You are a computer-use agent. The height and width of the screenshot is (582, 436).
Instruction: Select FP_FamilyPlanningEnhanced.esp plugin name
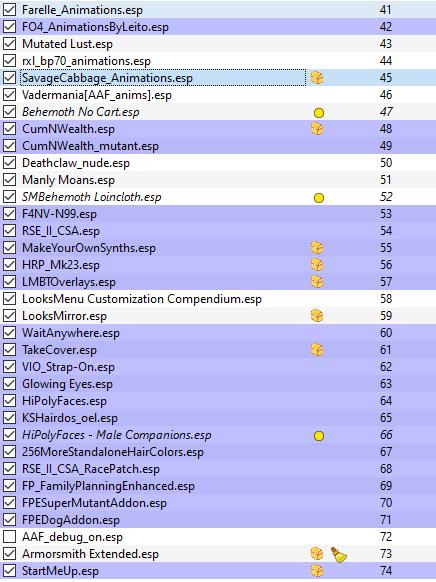click(x=108, y=486)
